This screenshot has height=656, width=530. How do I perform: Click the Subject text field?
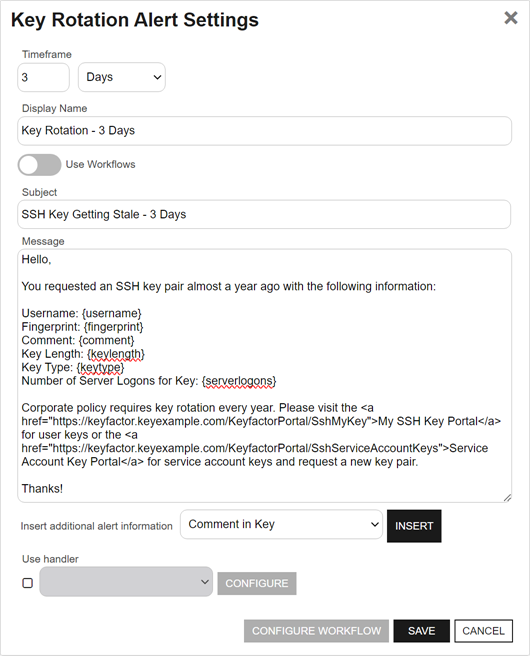(x=264, y=215)
